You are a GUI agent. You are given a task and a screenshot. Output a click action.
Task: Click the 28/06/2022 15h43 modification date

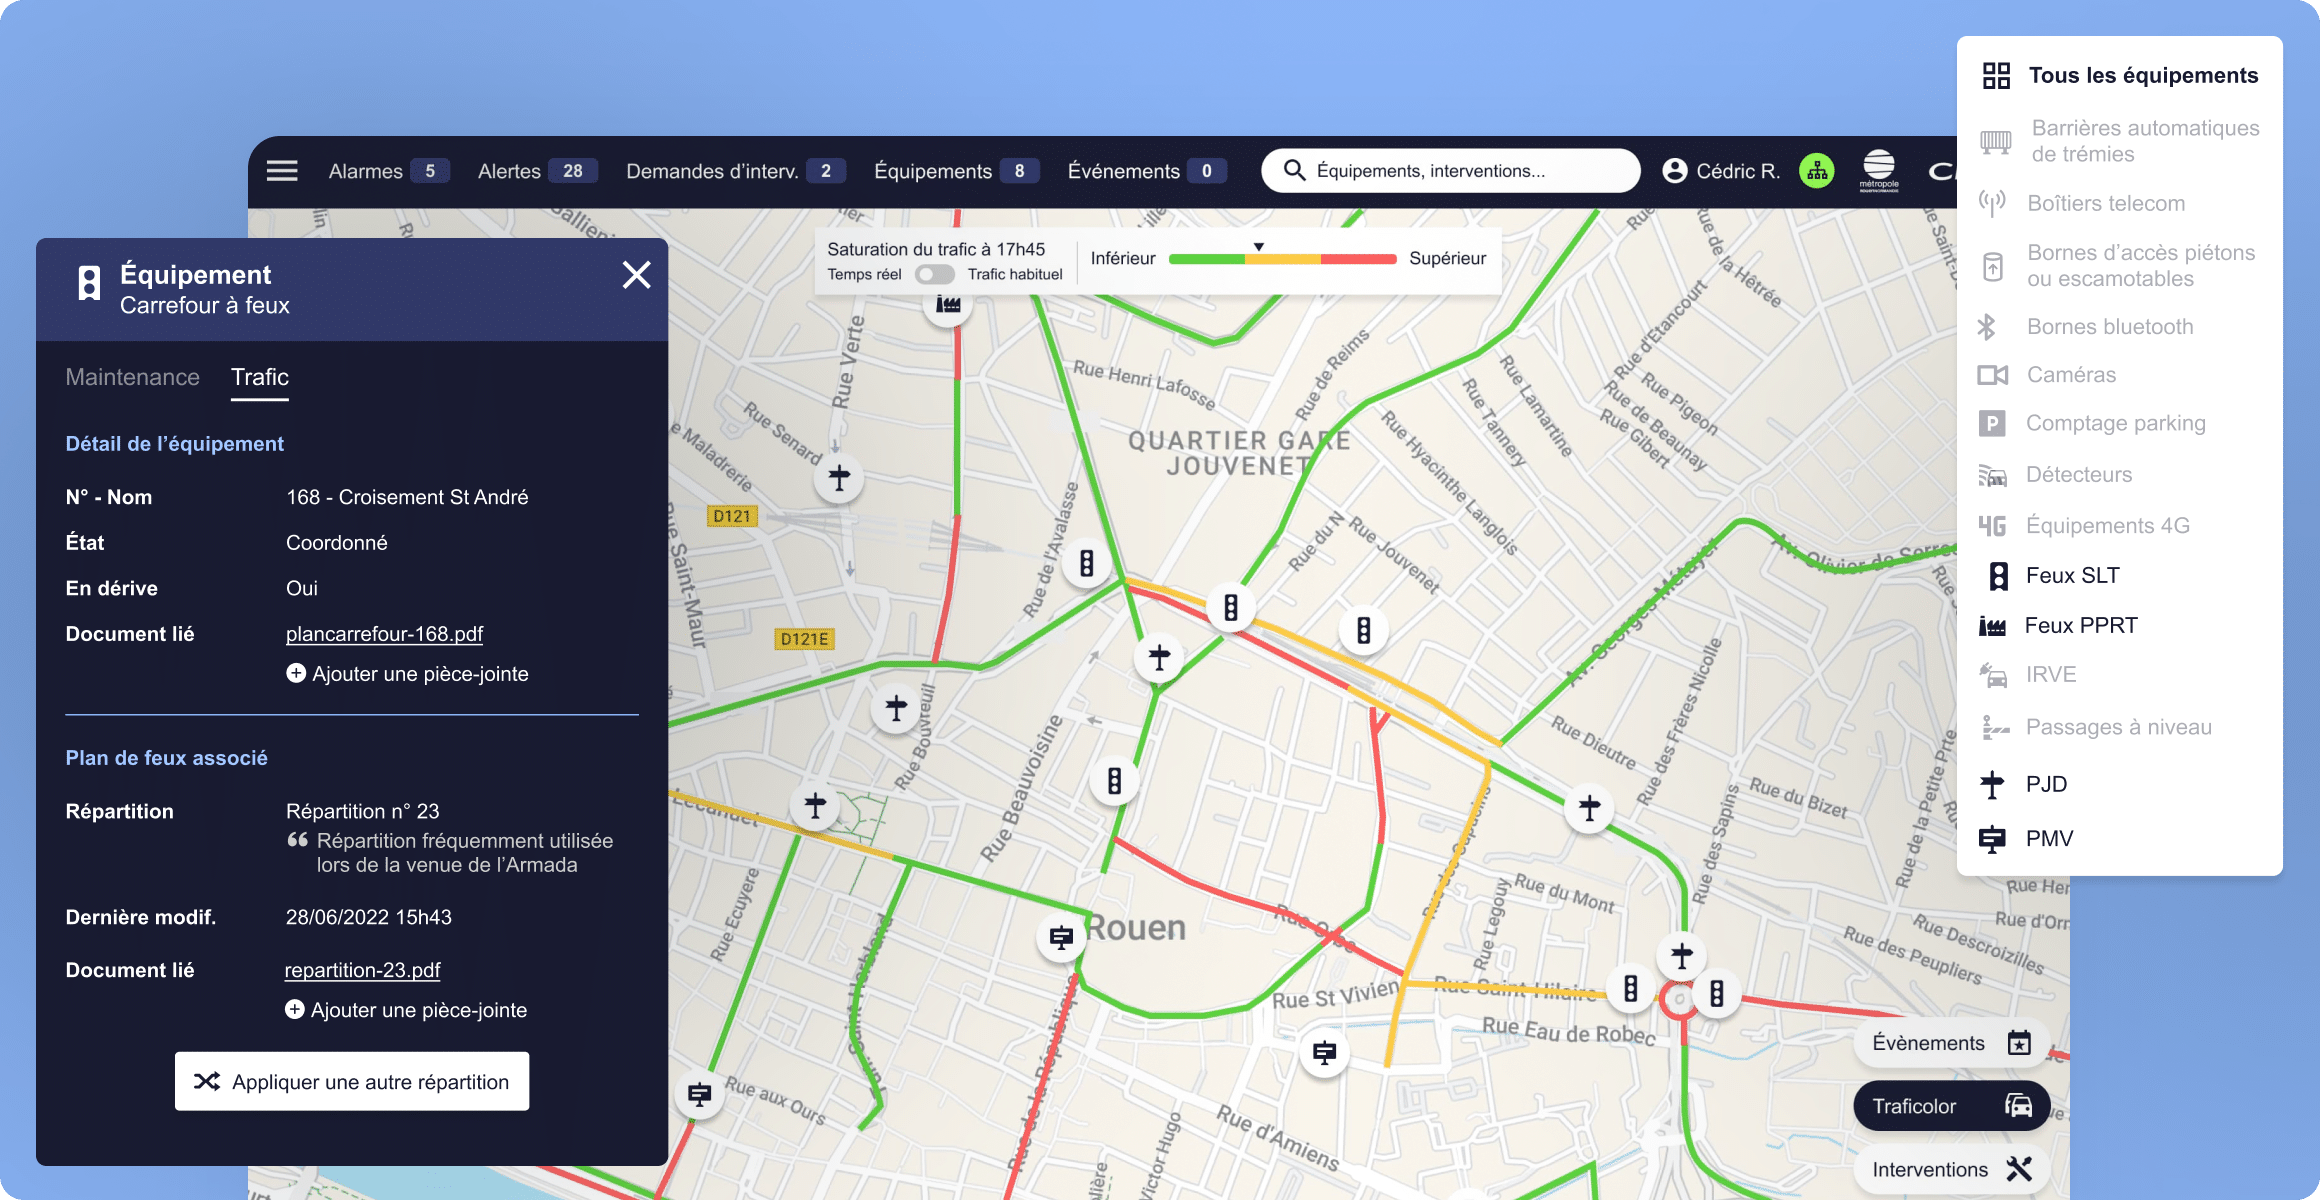click(x=369, y=917)
